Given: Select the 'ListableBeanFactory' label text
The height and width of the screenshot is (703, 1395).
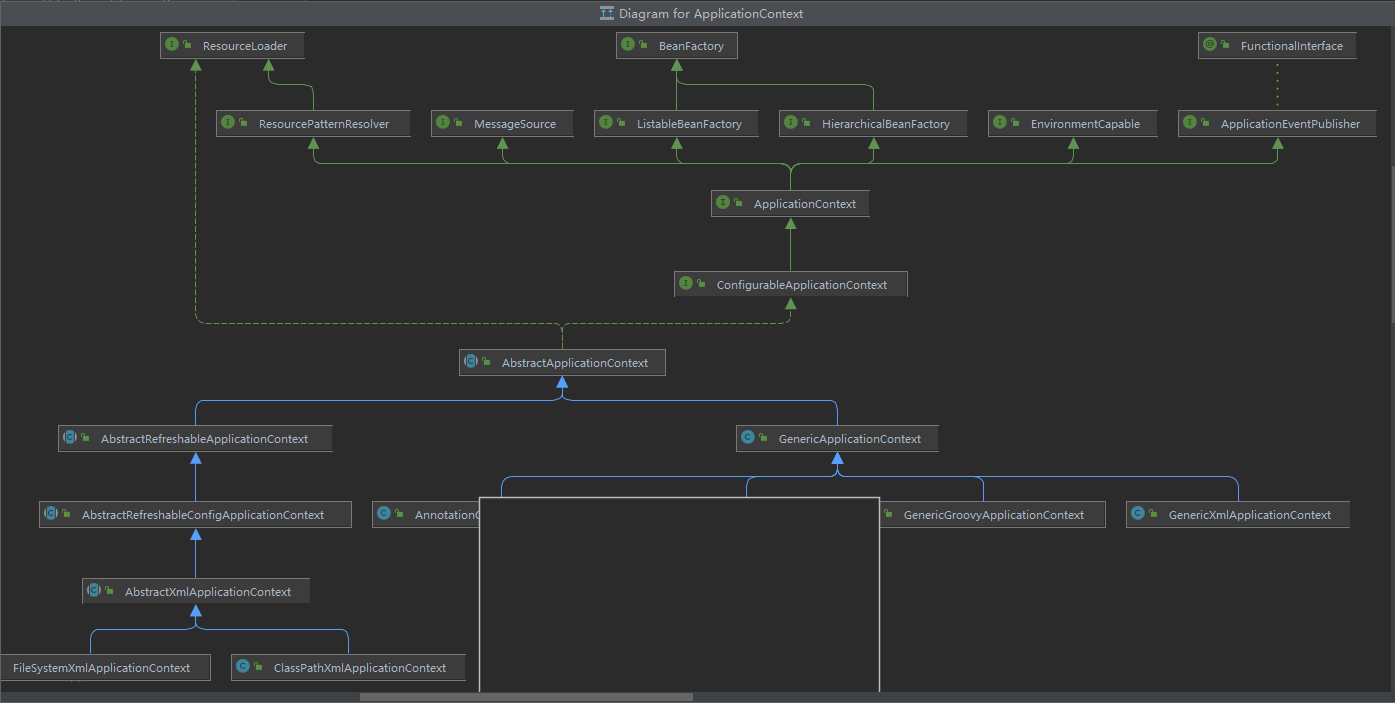Looking at the screenshot, I should (689, 124).
